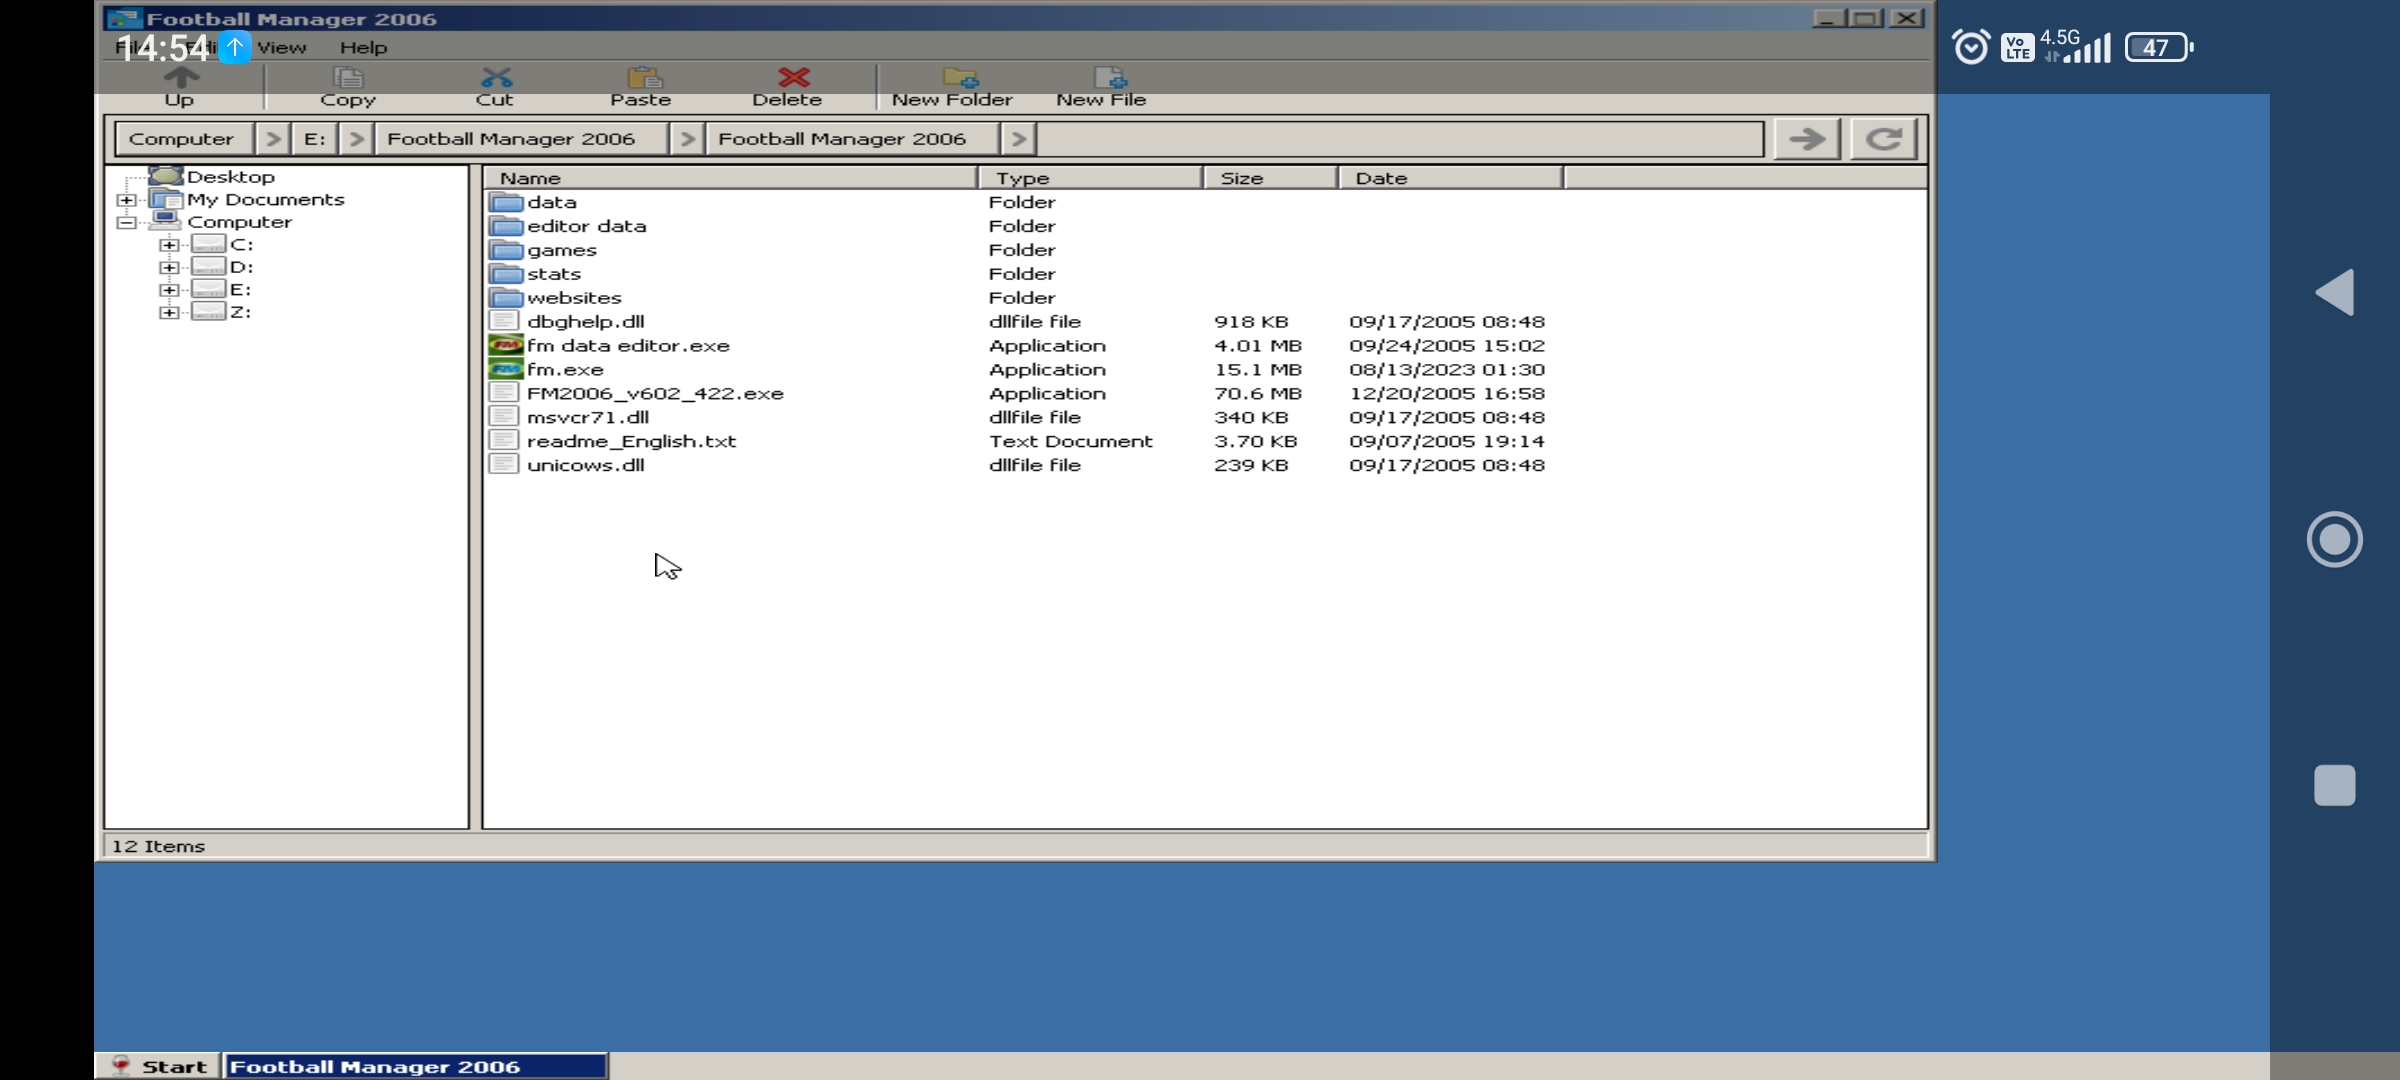Click the 12 Items status text
This screenshot has height=1080, width=2400.
158,846
